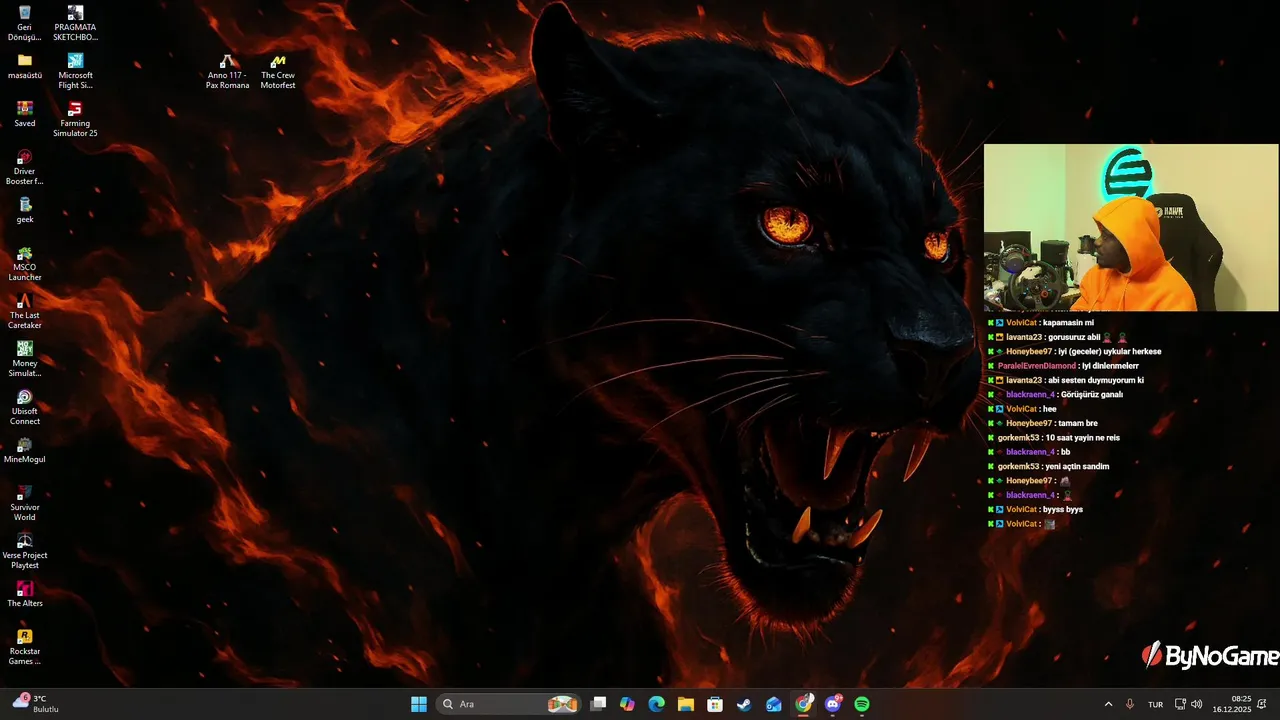The width and height of the screenshot is (1280, 720).
Task: Select the Survivor World desktop shortcut
Action: coord(25,503)
